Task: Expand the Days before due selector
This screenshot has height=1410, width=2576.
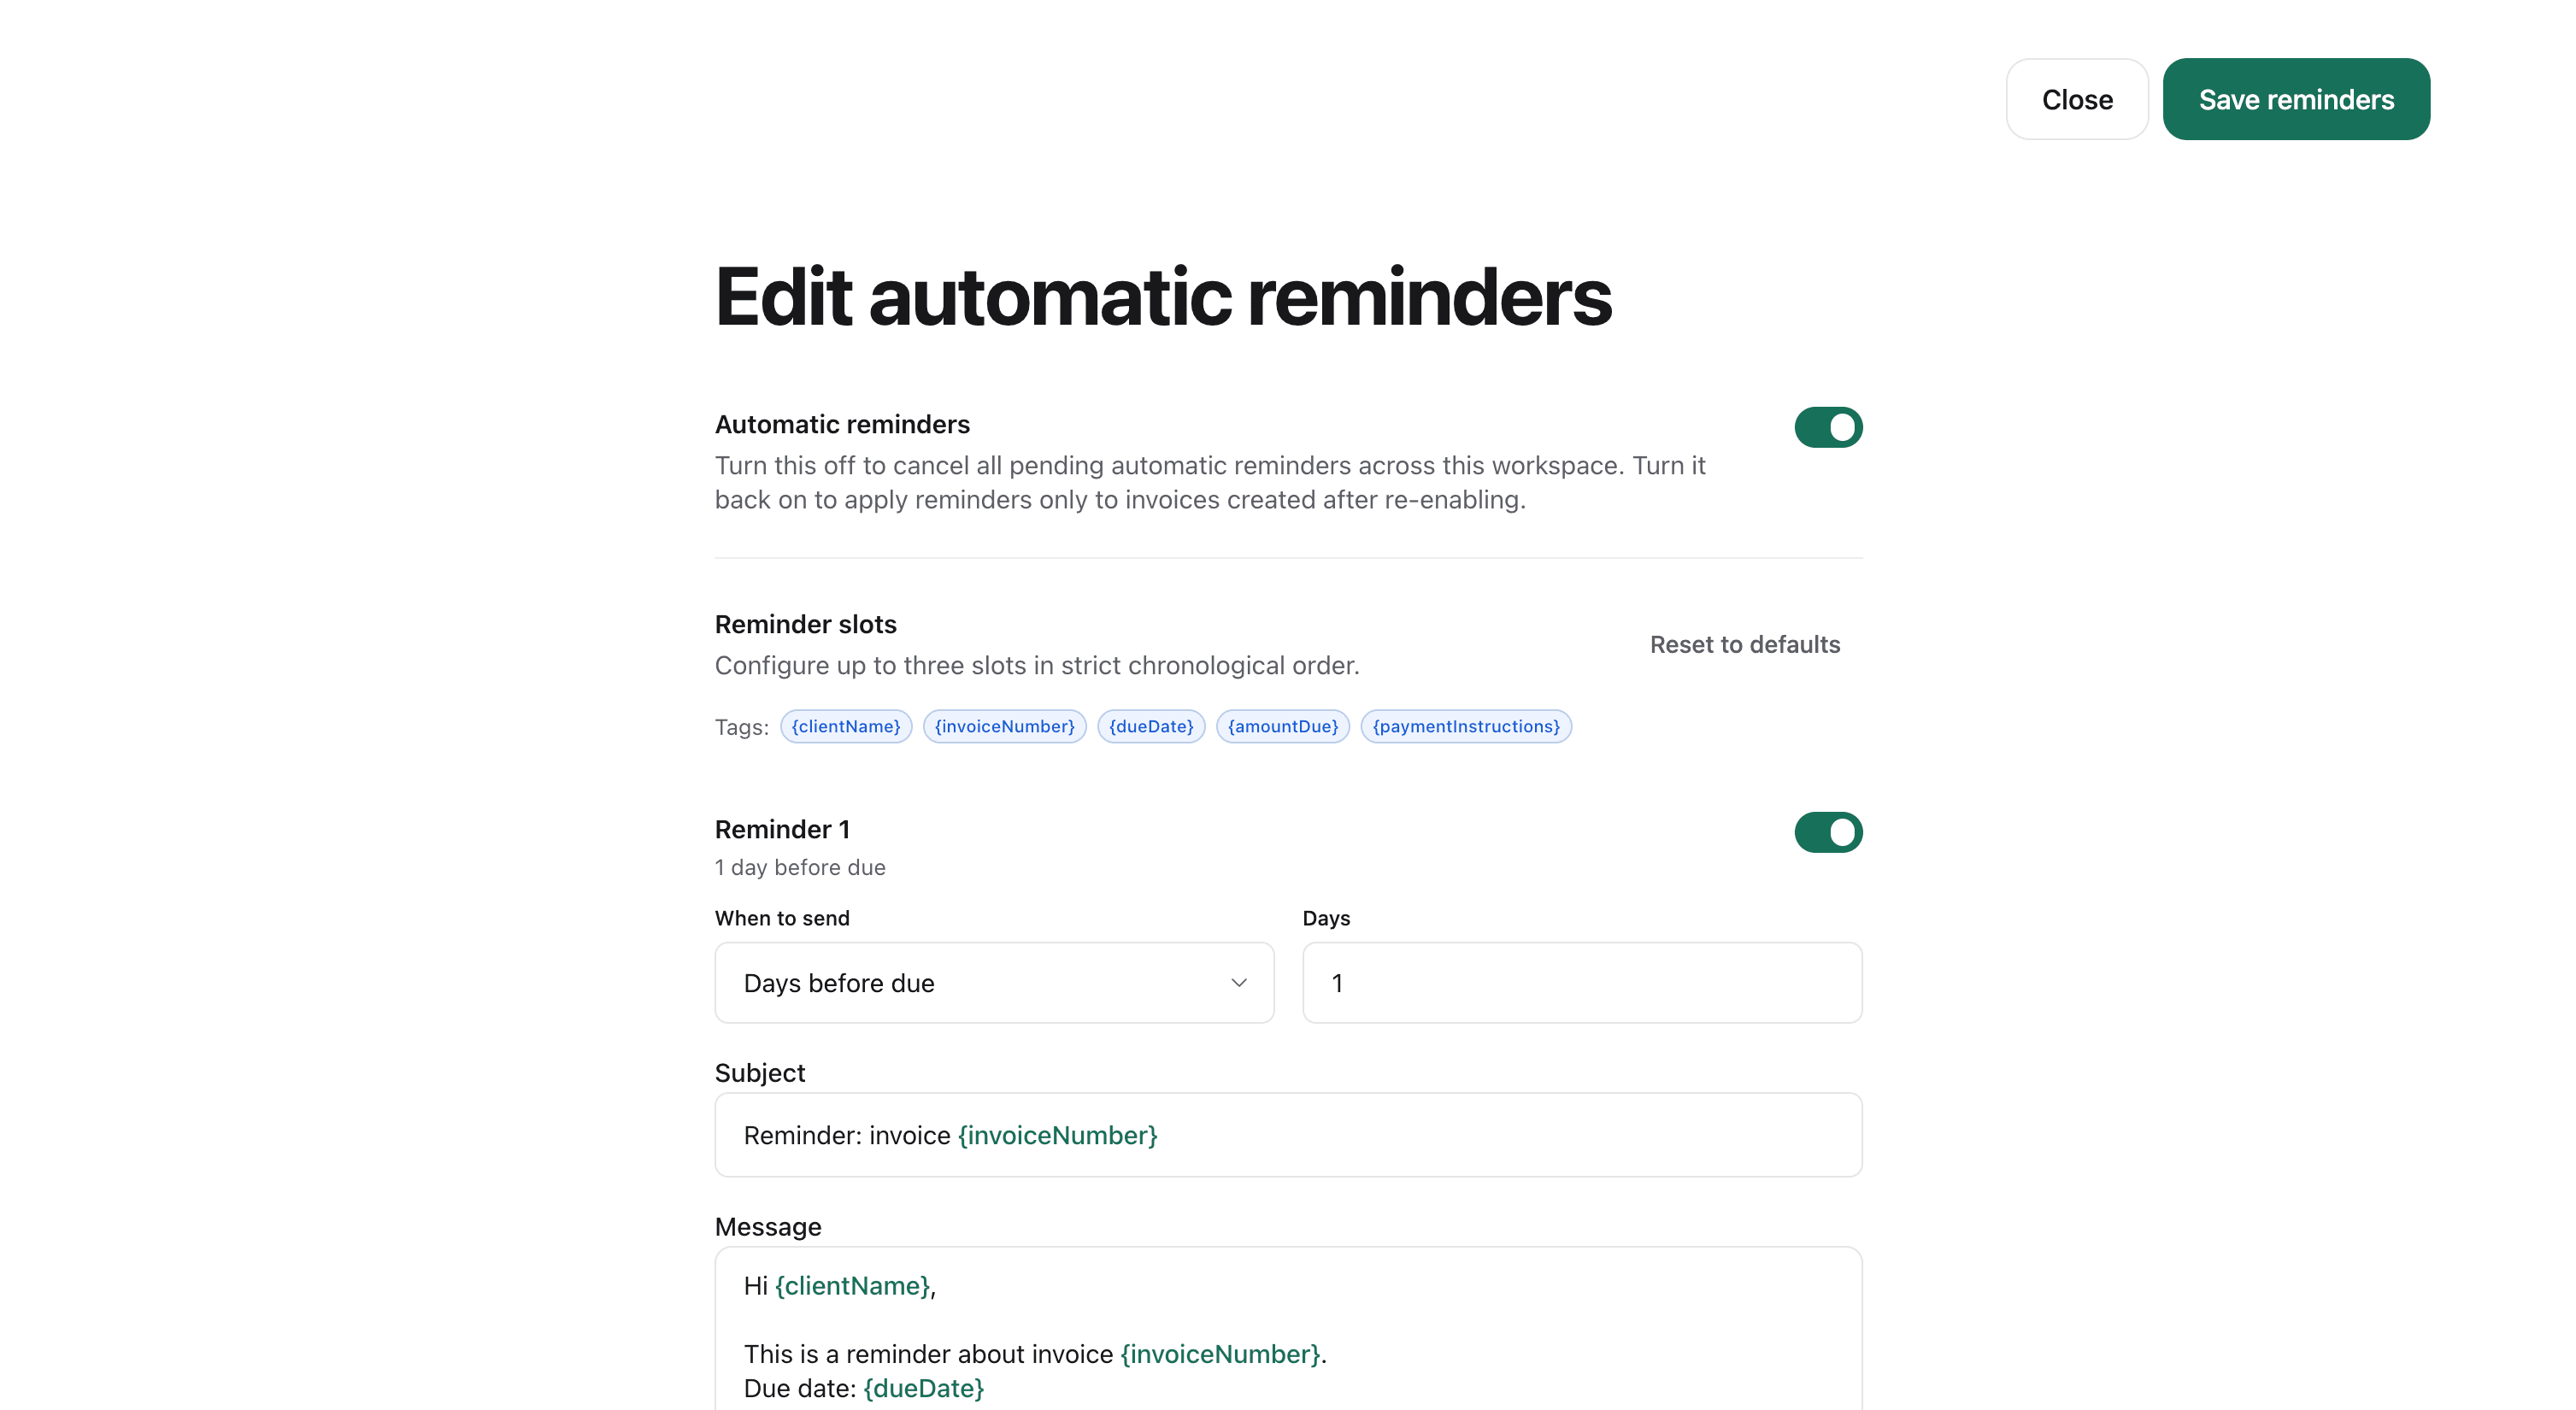Action: click(994, 983)
